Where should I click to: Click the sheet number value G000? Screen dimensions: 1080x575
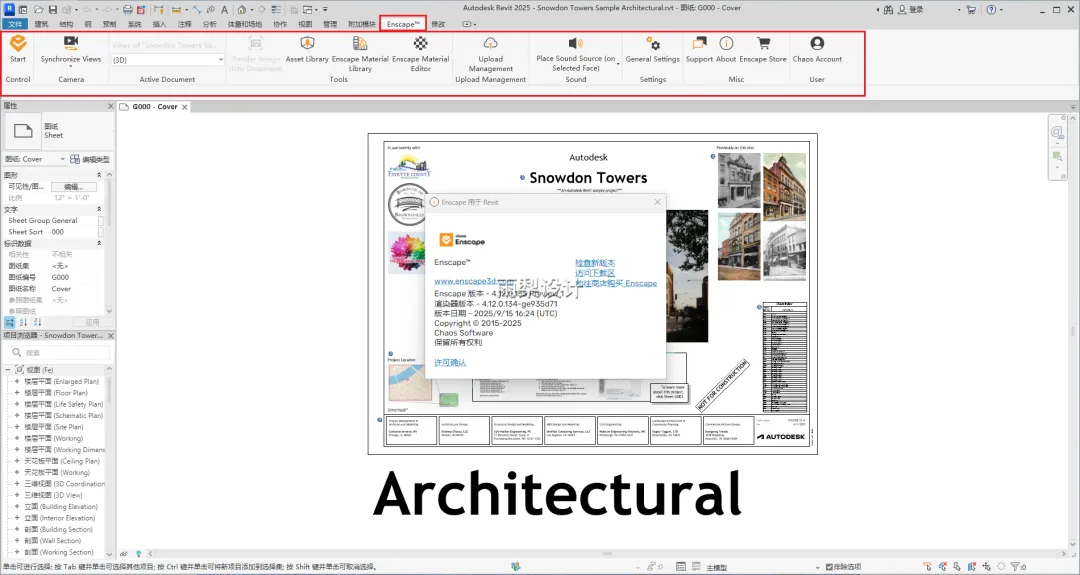click(x=60, y=278)
